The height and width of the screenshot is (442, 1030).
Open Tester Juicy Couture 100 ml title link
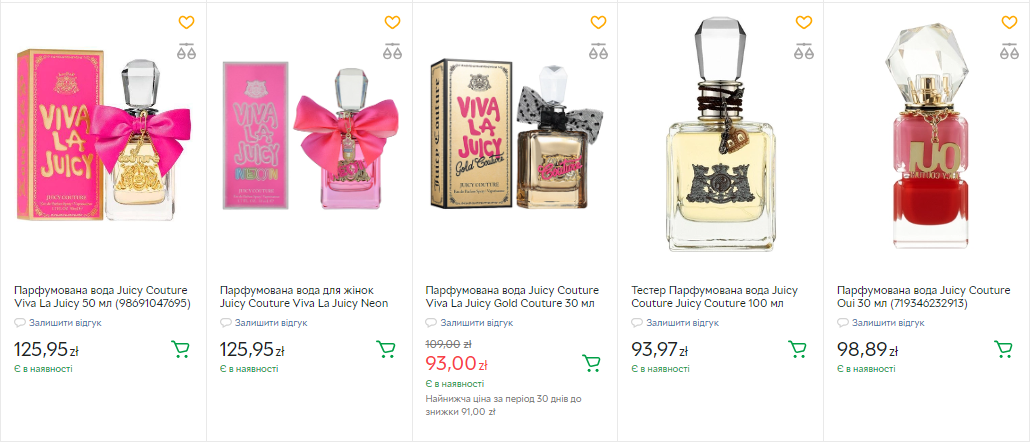point(714,296)
